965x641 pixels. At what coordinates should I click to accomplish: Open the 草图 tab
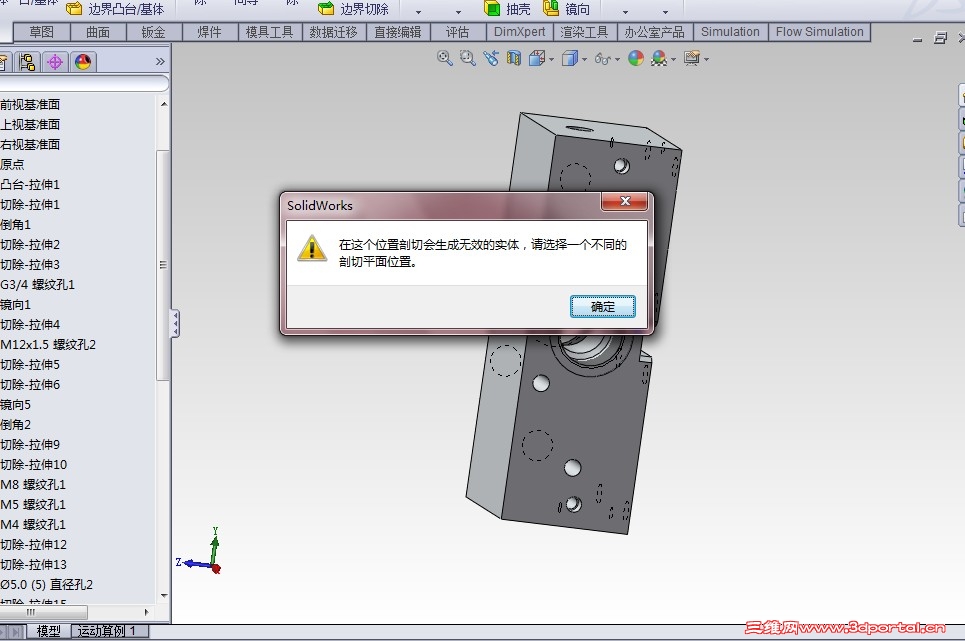click(x=41, y=32)
